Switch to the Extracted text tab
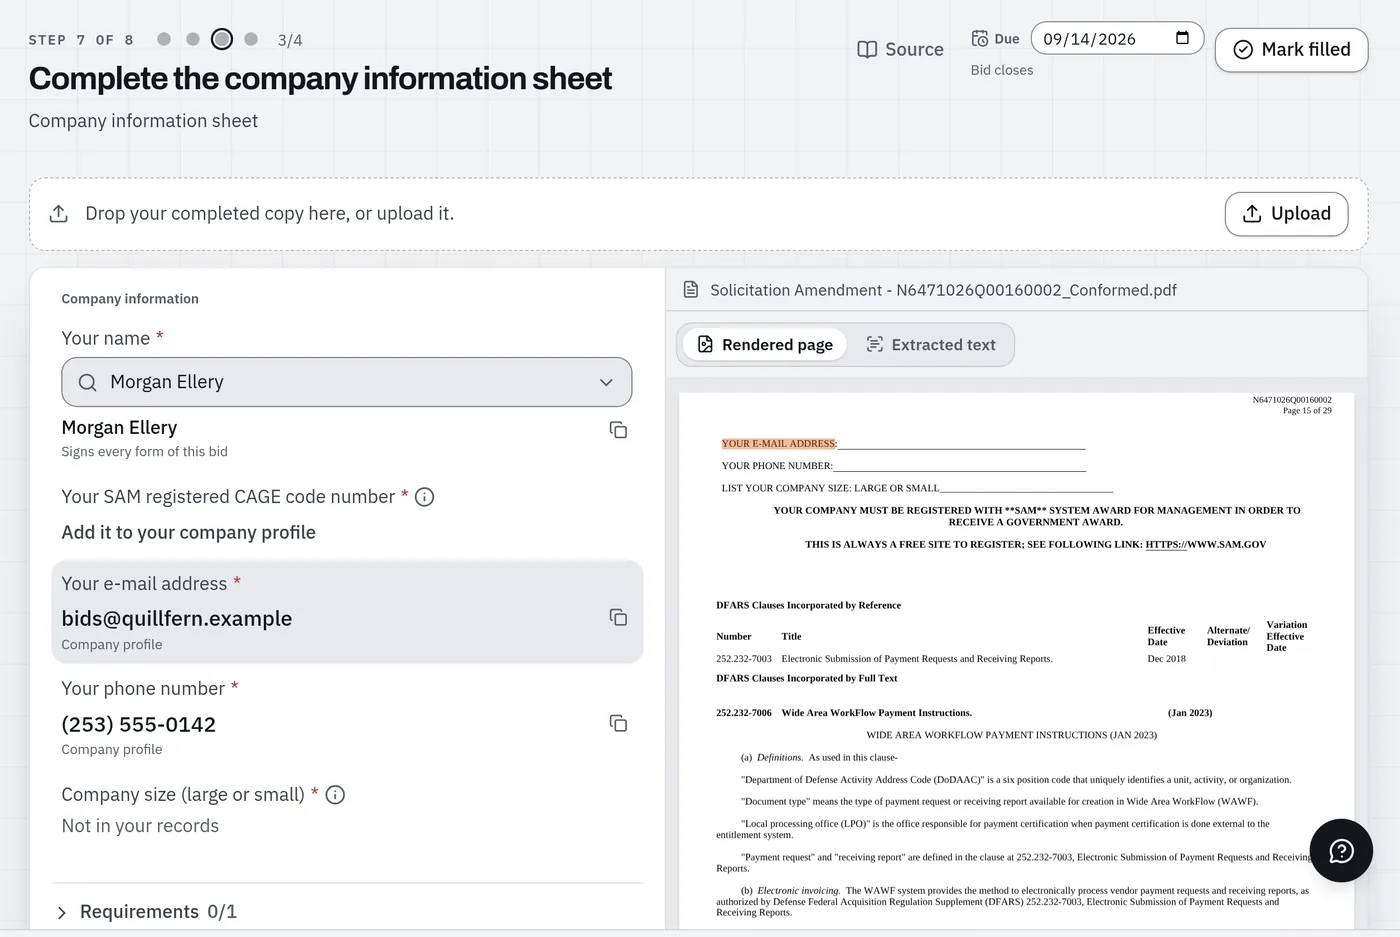 [x=930, y=345]
